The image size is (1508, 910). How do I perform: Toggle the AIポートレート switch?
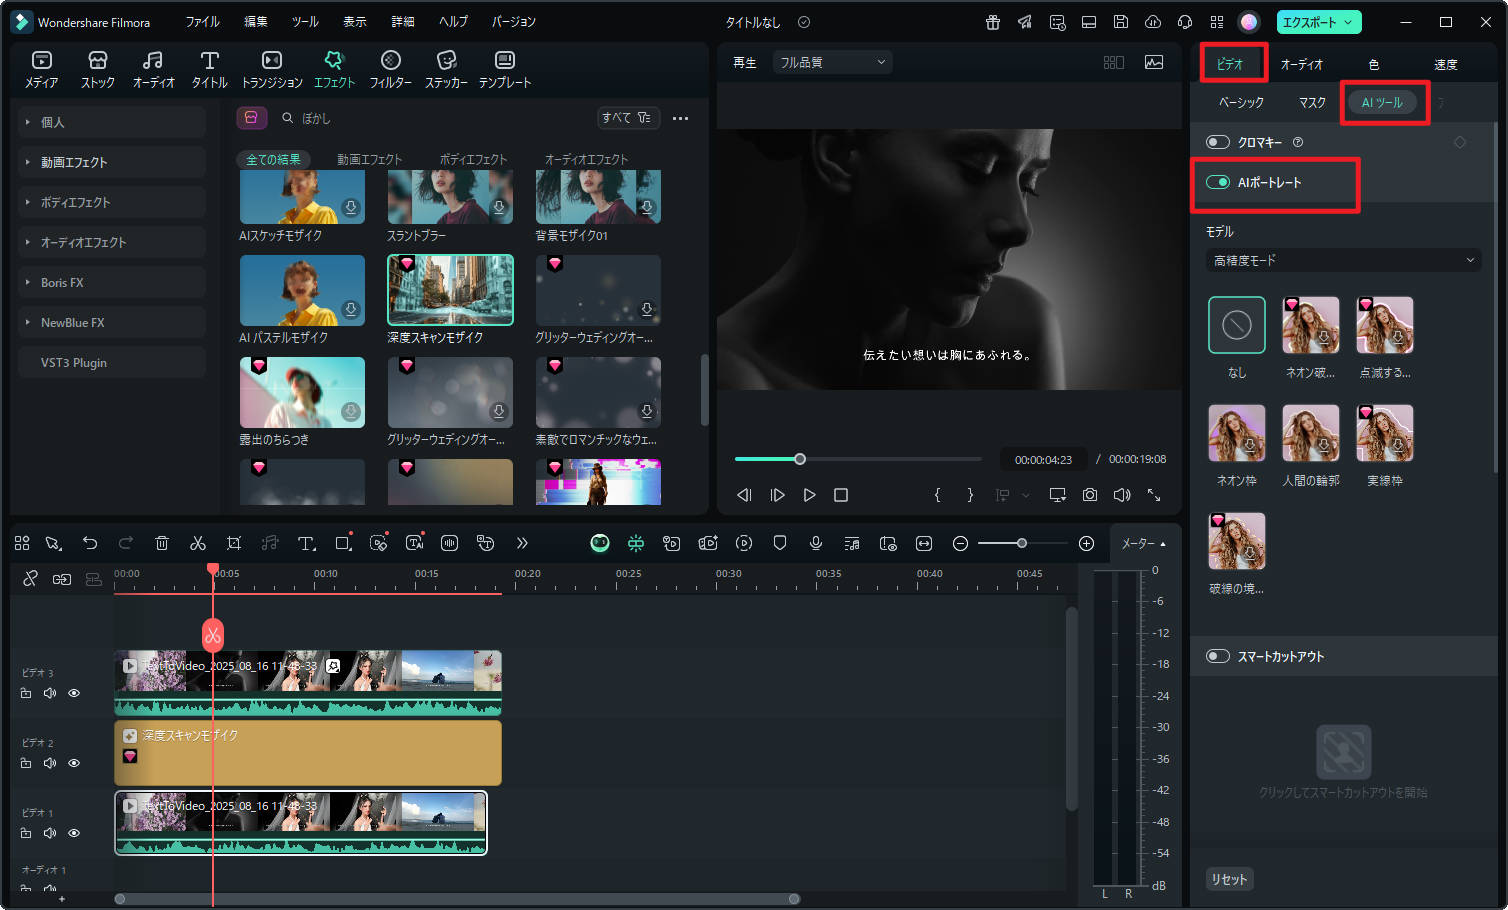(x=1217, y=182)
